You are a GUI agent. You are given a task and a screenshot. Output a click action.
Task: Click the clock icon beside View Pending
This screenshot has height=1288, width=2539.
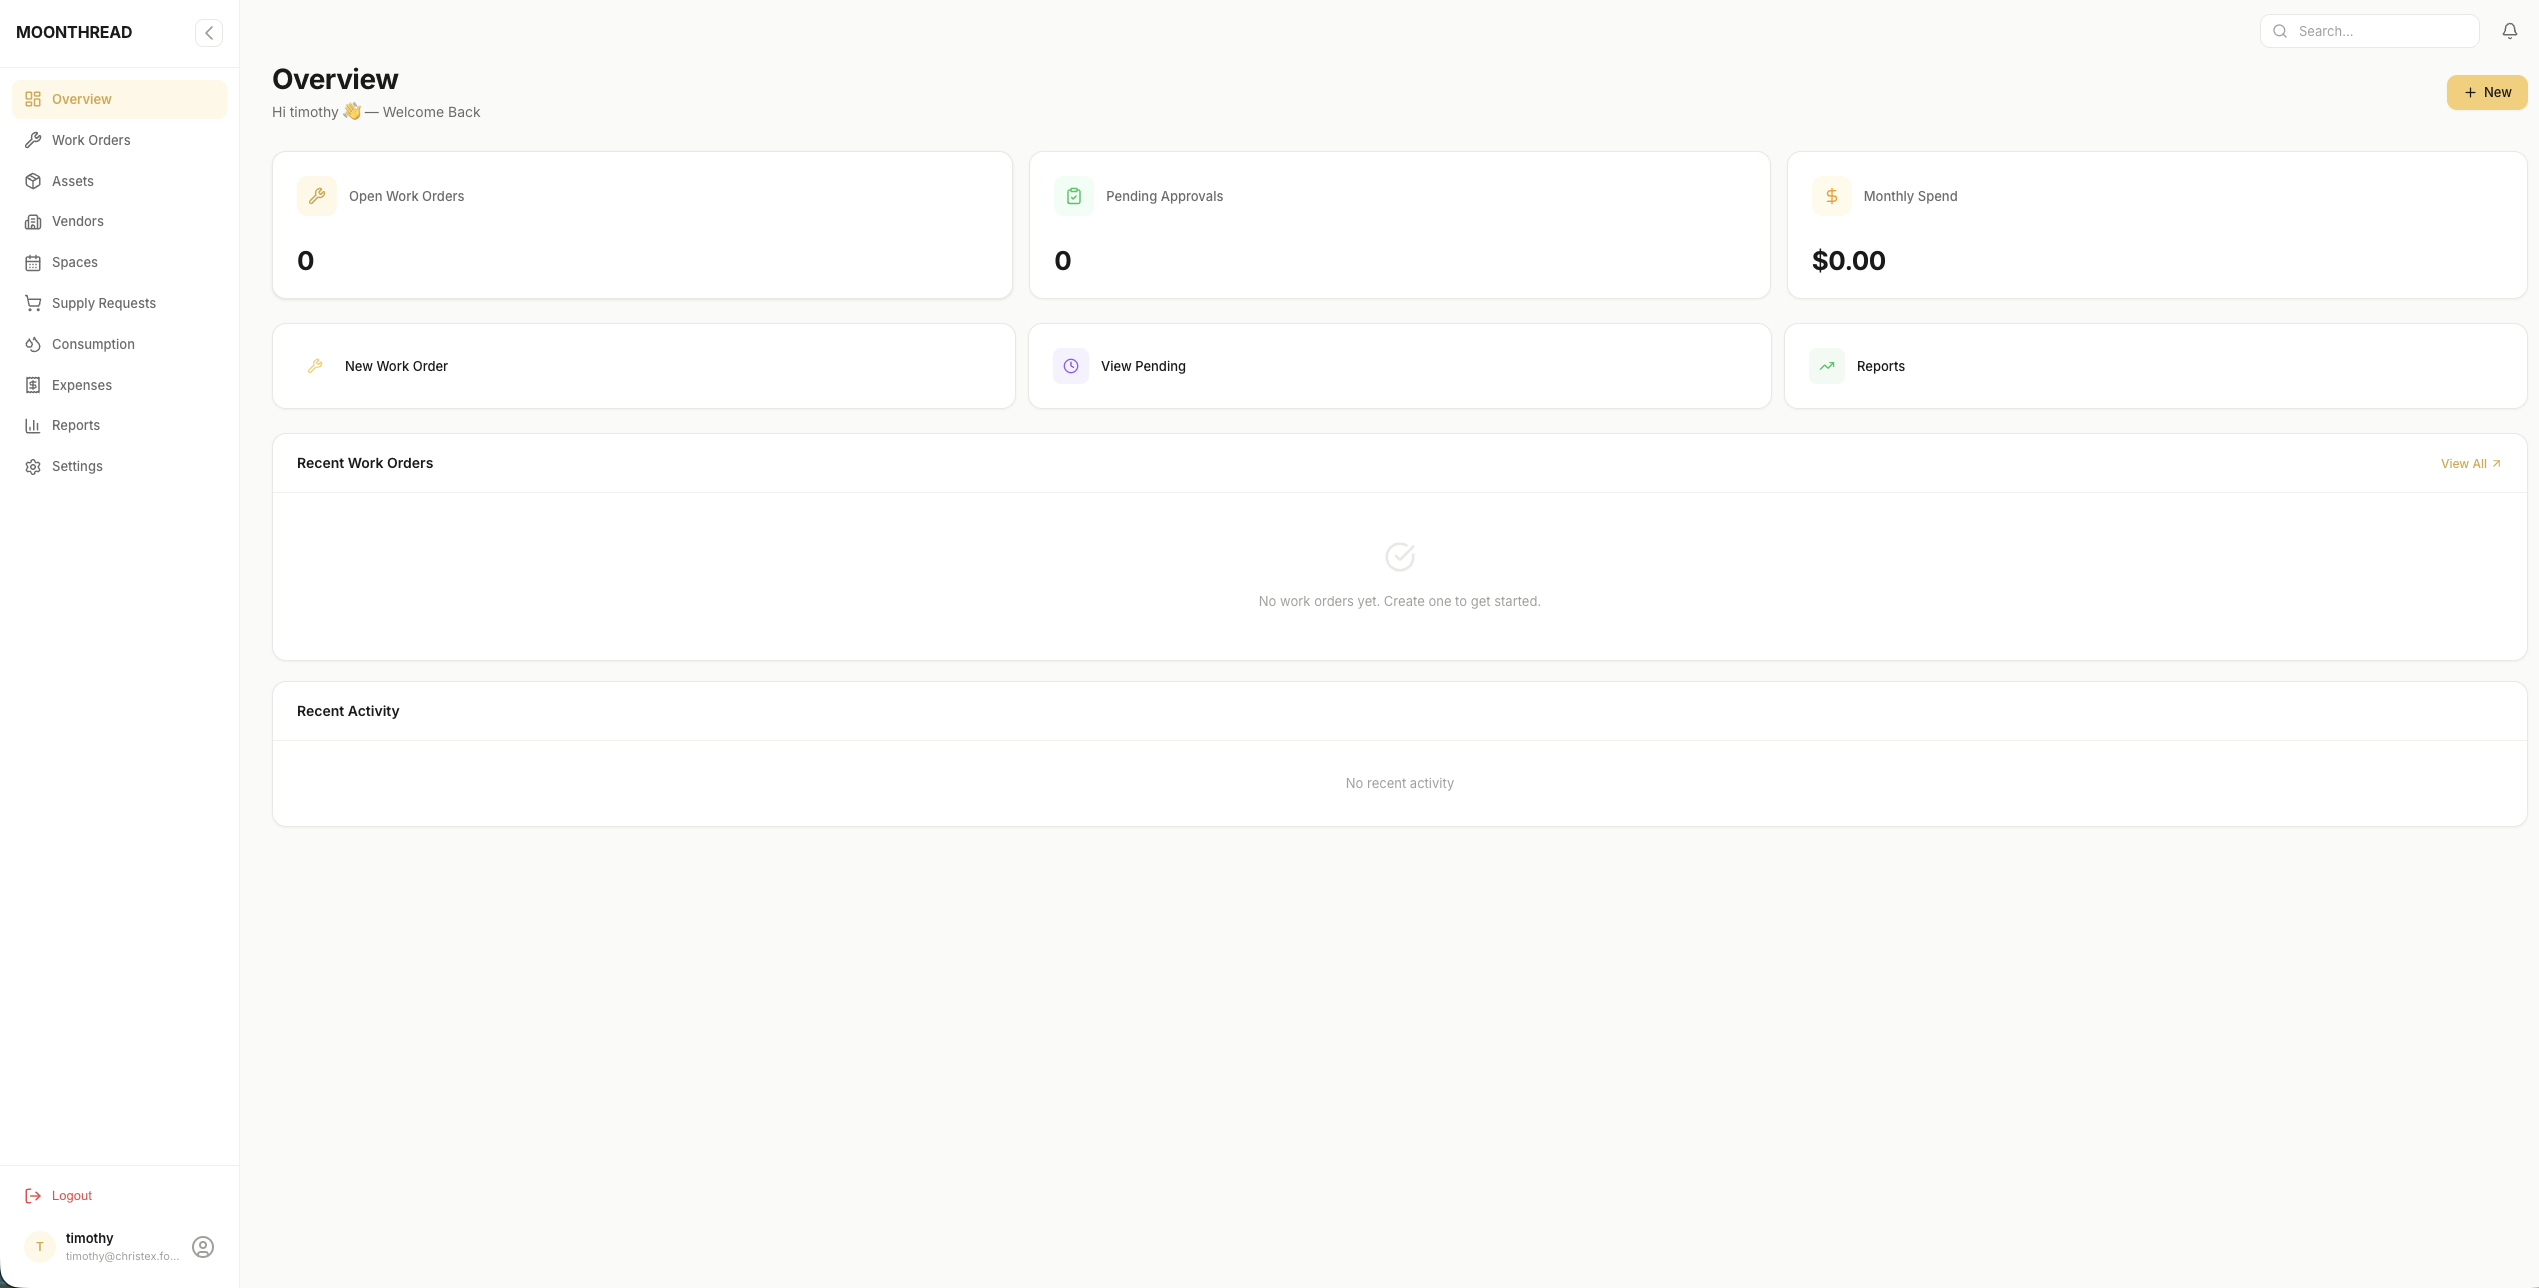(1071, 365)
